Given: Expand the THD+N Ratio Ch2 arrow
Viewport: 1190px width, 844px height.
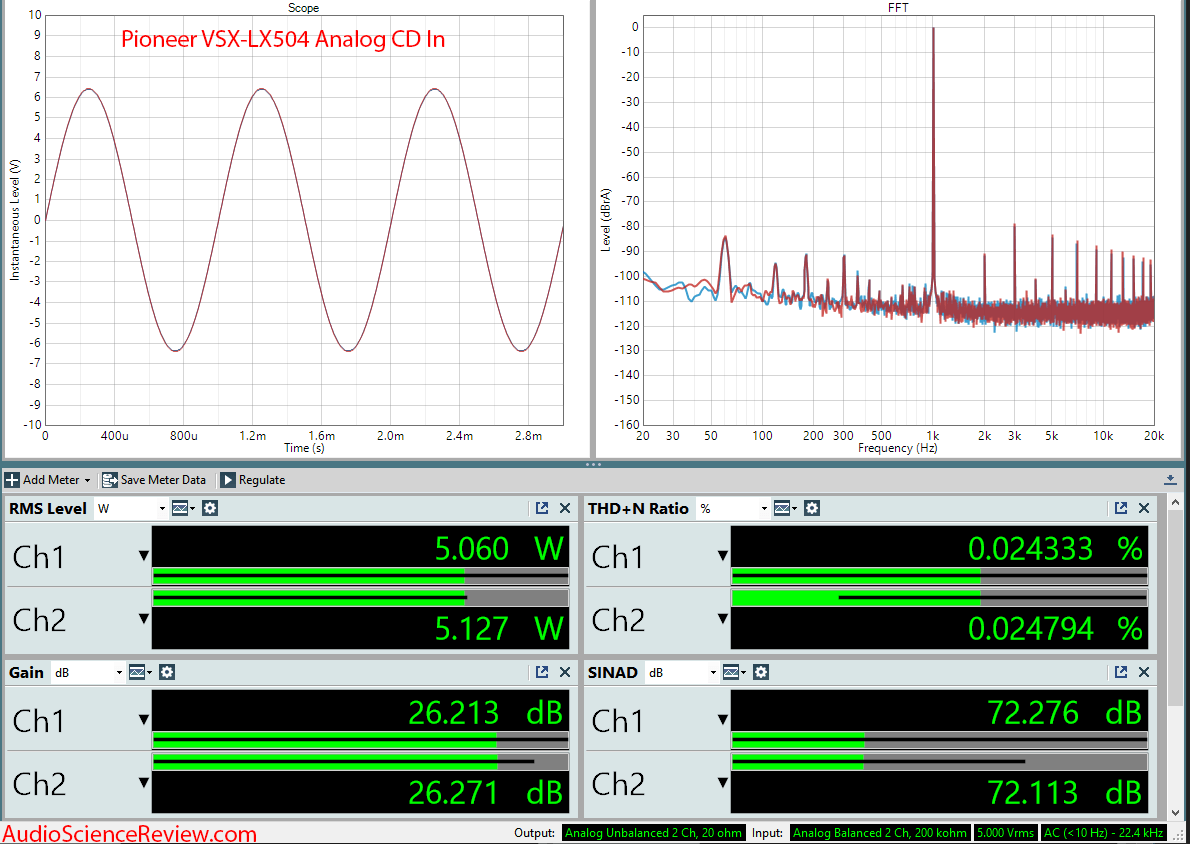Looking at the screenshot, I should pyautogui.click(x=722, y=619).
